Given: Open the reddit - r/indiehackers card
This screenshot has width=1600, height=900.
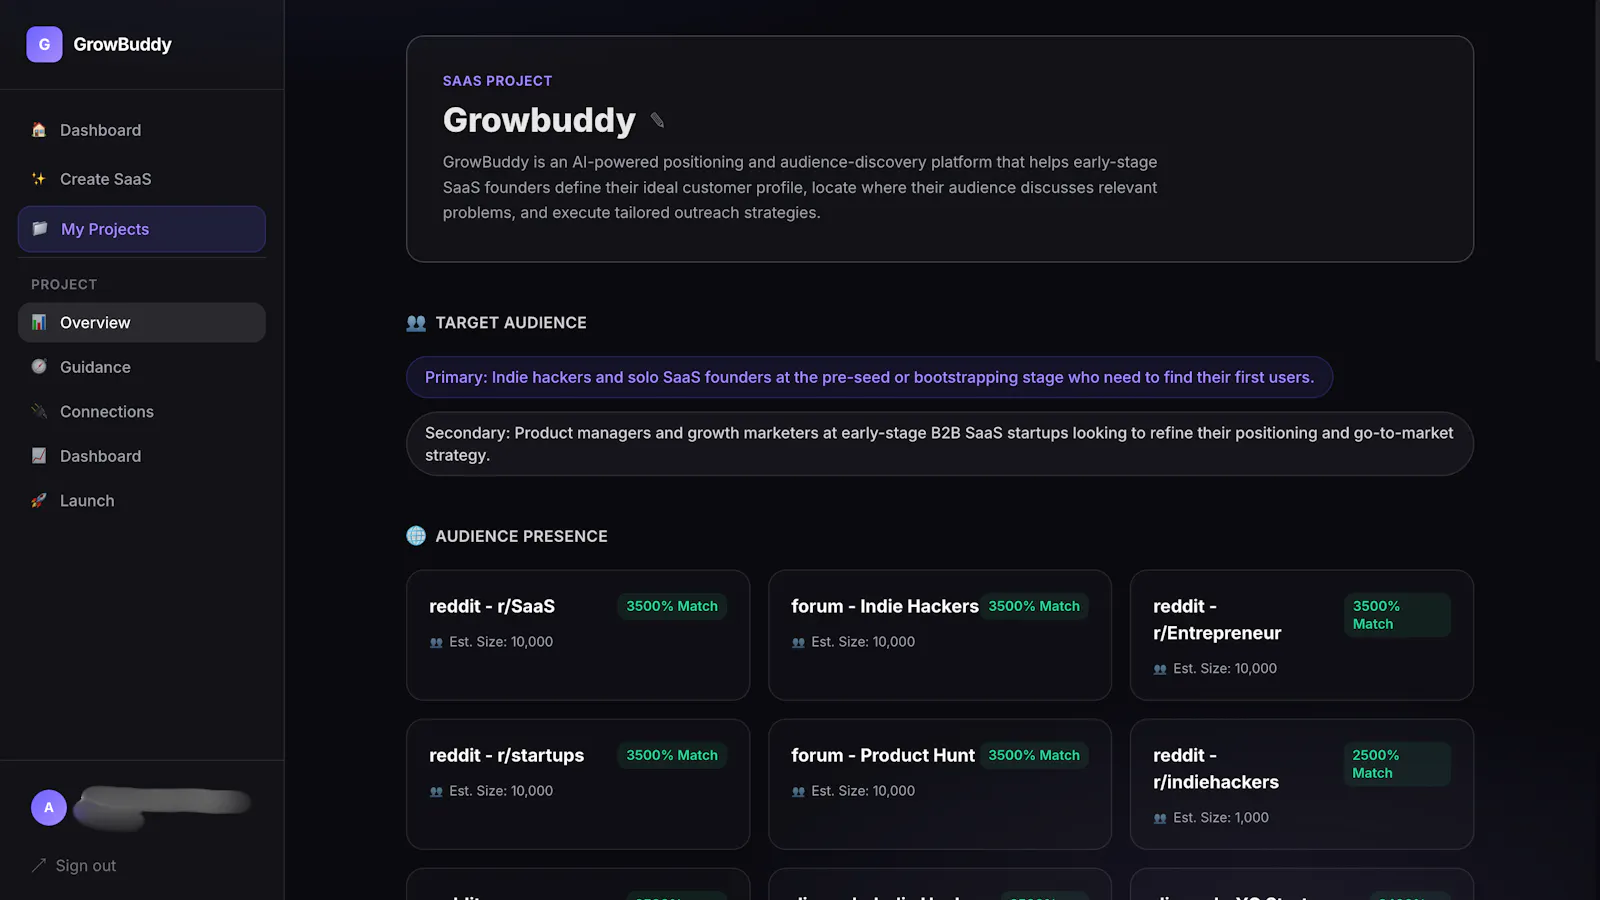Looking at the screenshot, I should pos(1302,784).
